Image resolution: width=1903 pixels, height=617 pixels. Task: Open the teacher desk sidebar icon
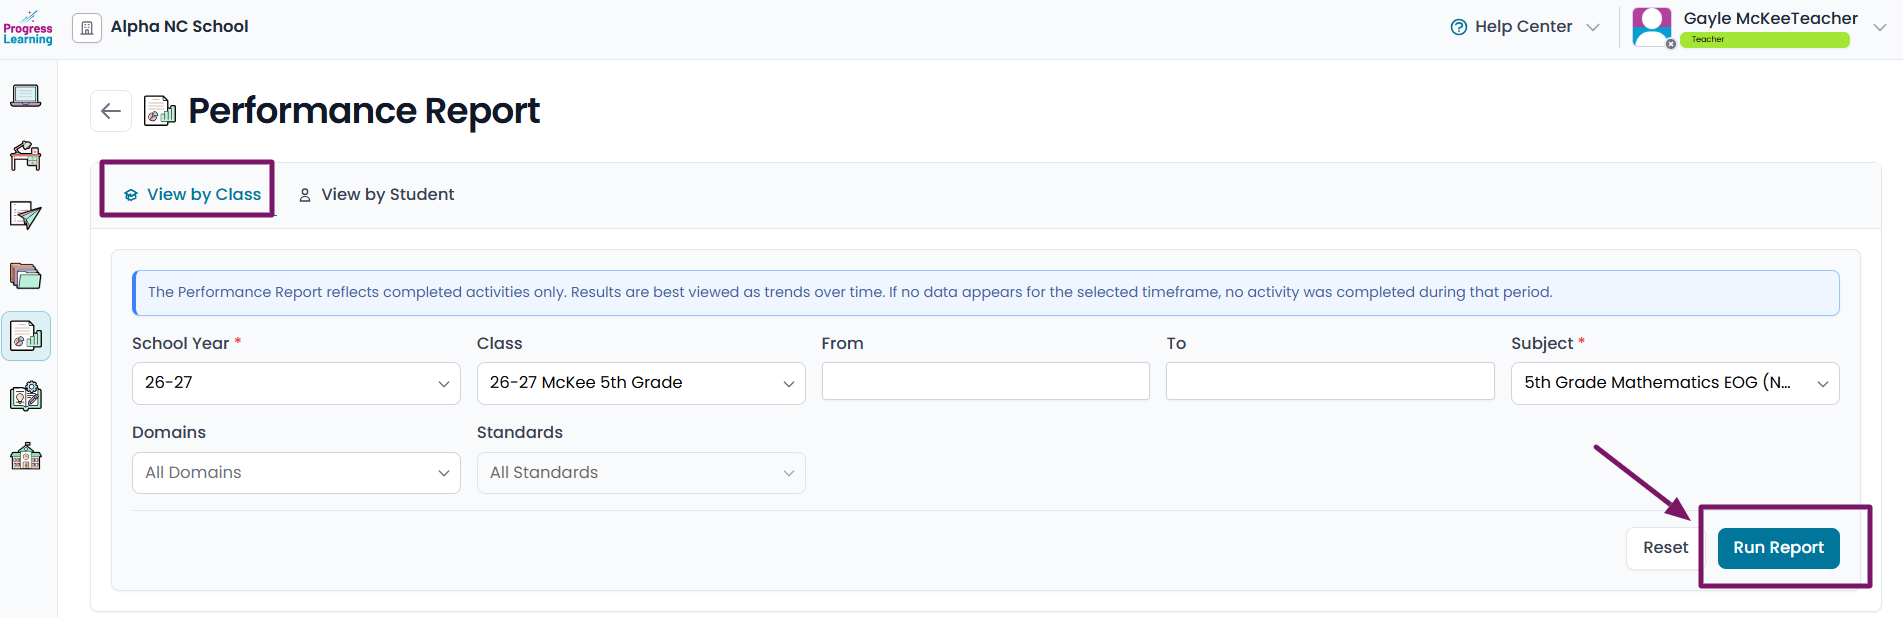click(x=26, y=156)
